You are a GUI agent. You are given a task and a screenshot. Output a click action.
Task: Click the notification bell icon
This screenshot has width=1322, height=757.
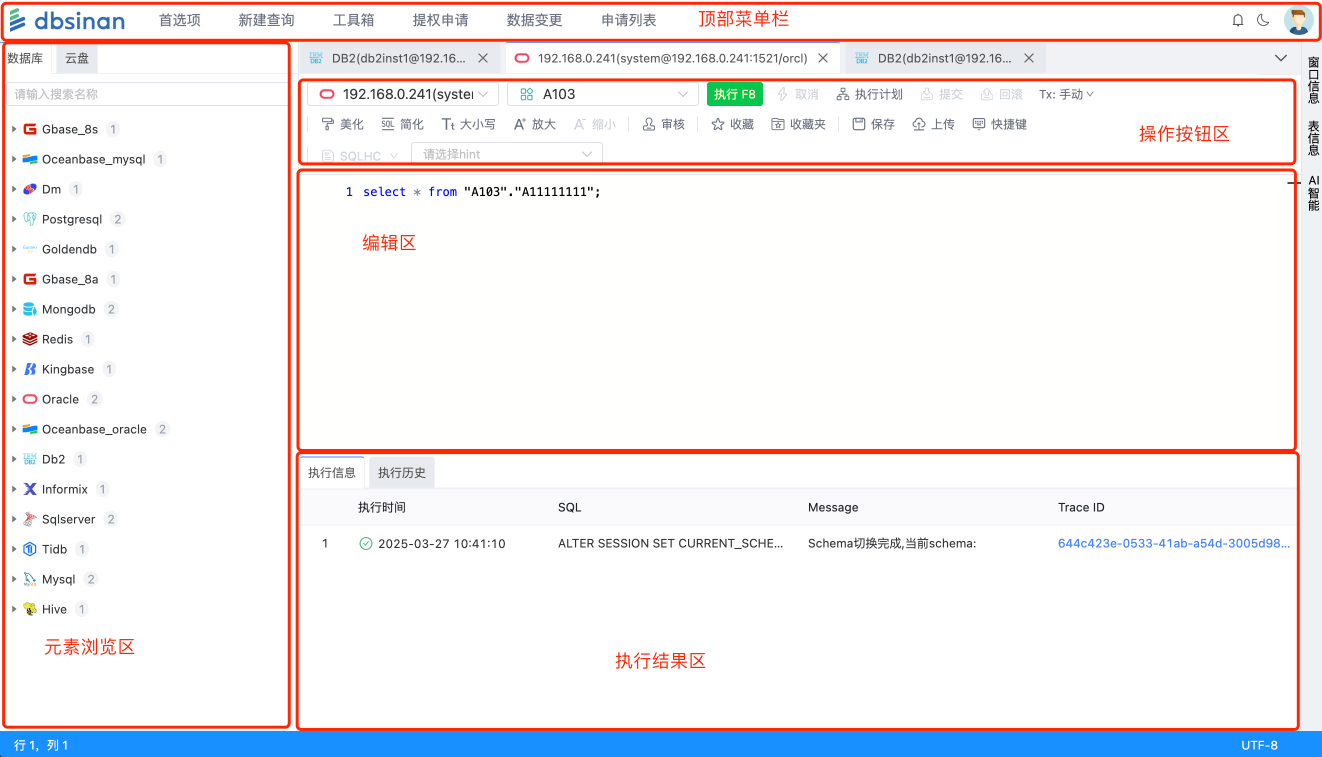(1238, 20)
